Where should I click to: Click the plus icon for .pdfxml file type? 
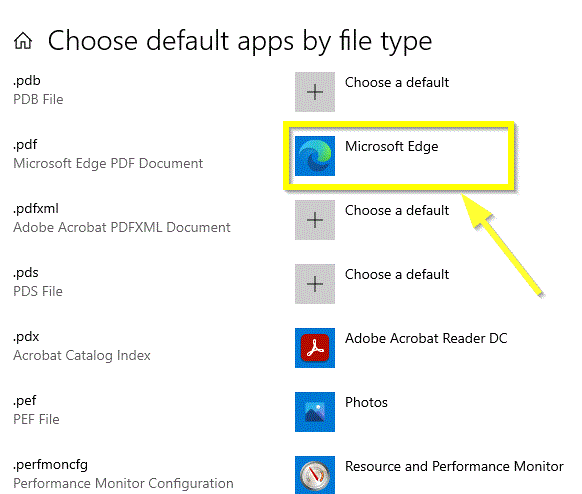[x=315, y=220]
